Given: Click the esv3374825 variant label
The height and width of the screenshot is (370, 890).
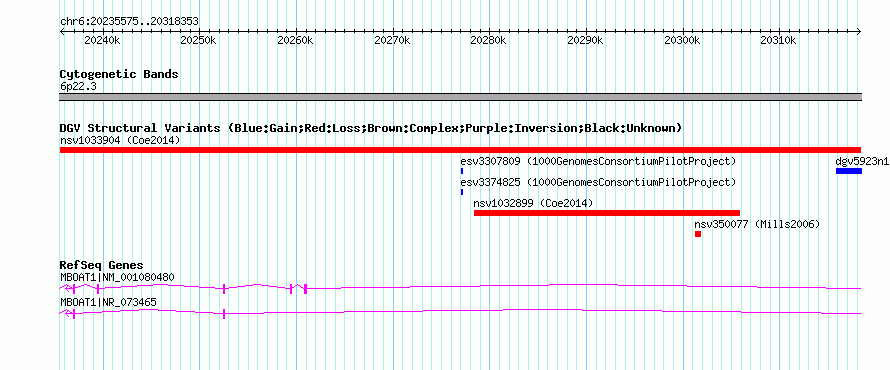Looking at the screenshot, I should (598, 182).
